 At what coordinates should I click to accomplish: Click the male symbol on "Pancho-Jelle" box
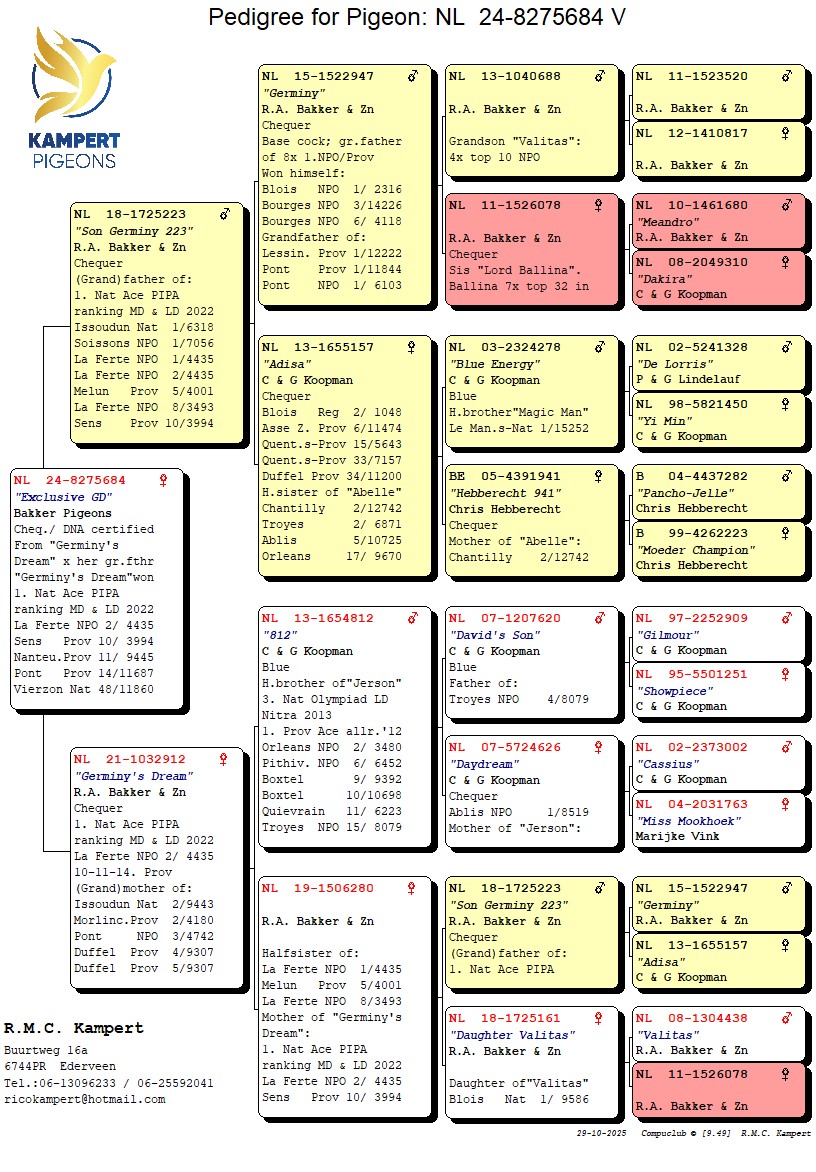(786, 477)
